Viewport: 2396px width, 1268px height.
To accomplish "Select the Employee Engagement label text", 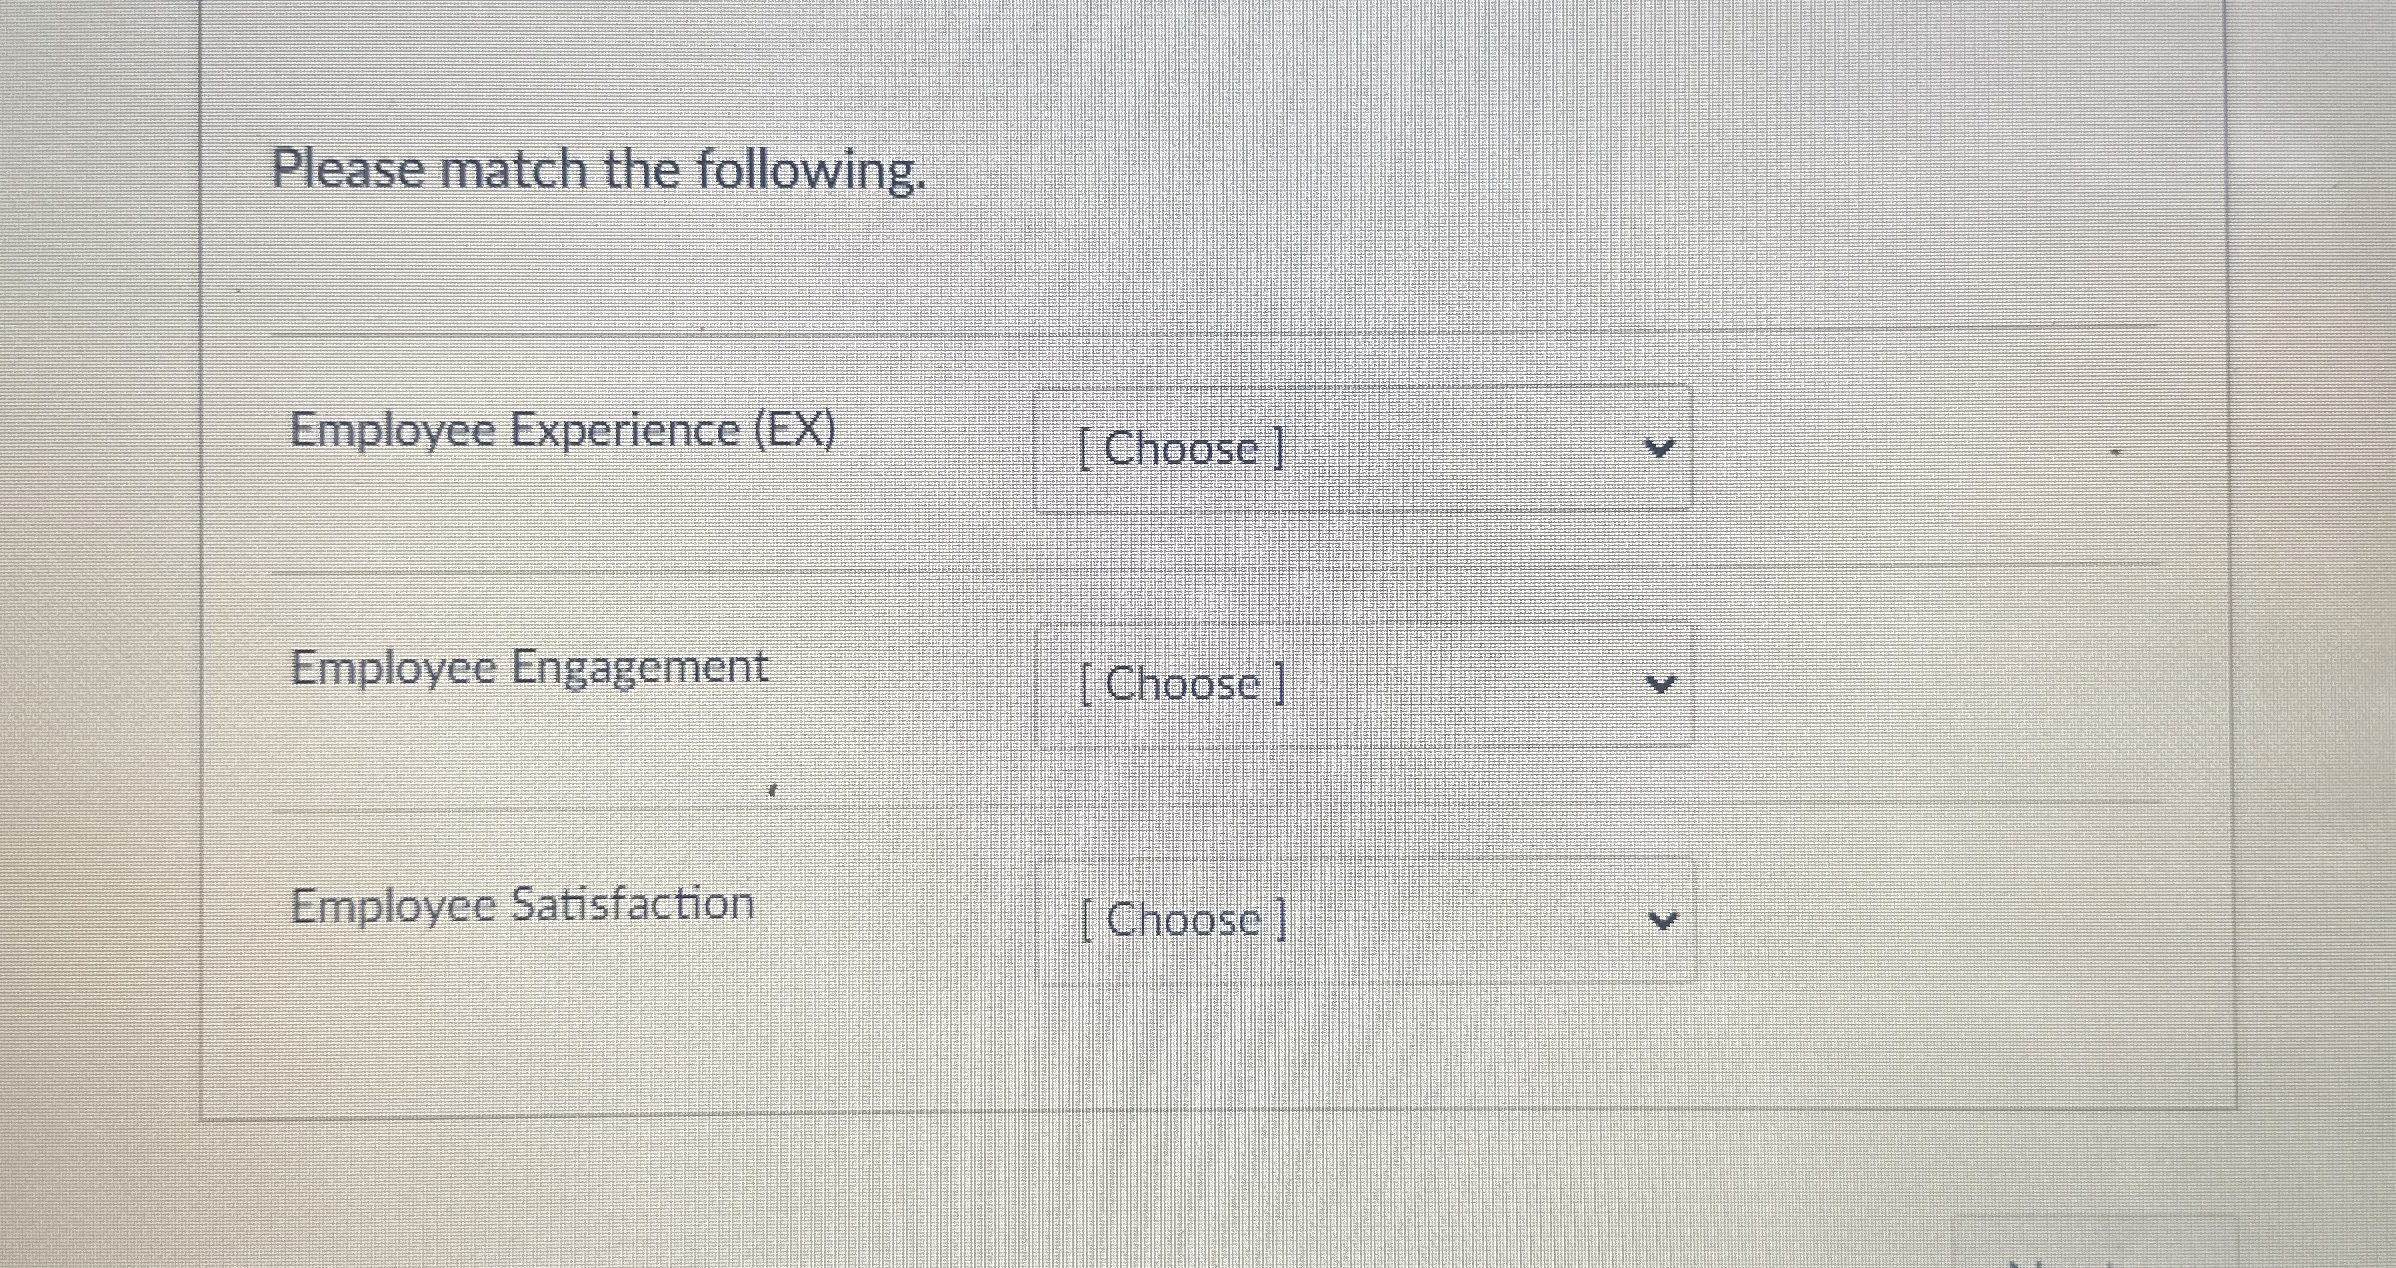I will click(x=530, y=666).
